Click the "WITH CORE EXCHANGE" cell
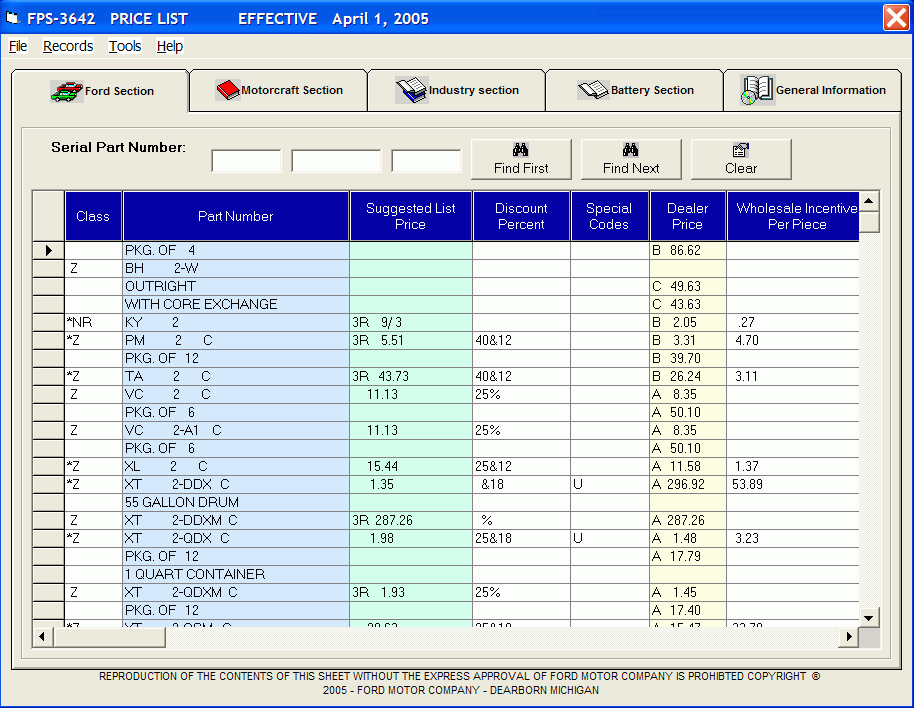Image resolution: width=914 pixels, height=708 pixels. coord(236,305)
